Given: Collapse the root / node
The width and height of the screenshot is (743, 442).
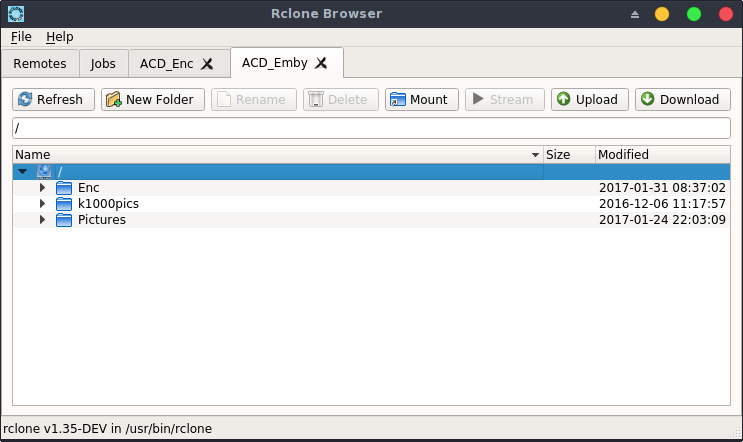Looking at the screenshot, I should point(22,171).
